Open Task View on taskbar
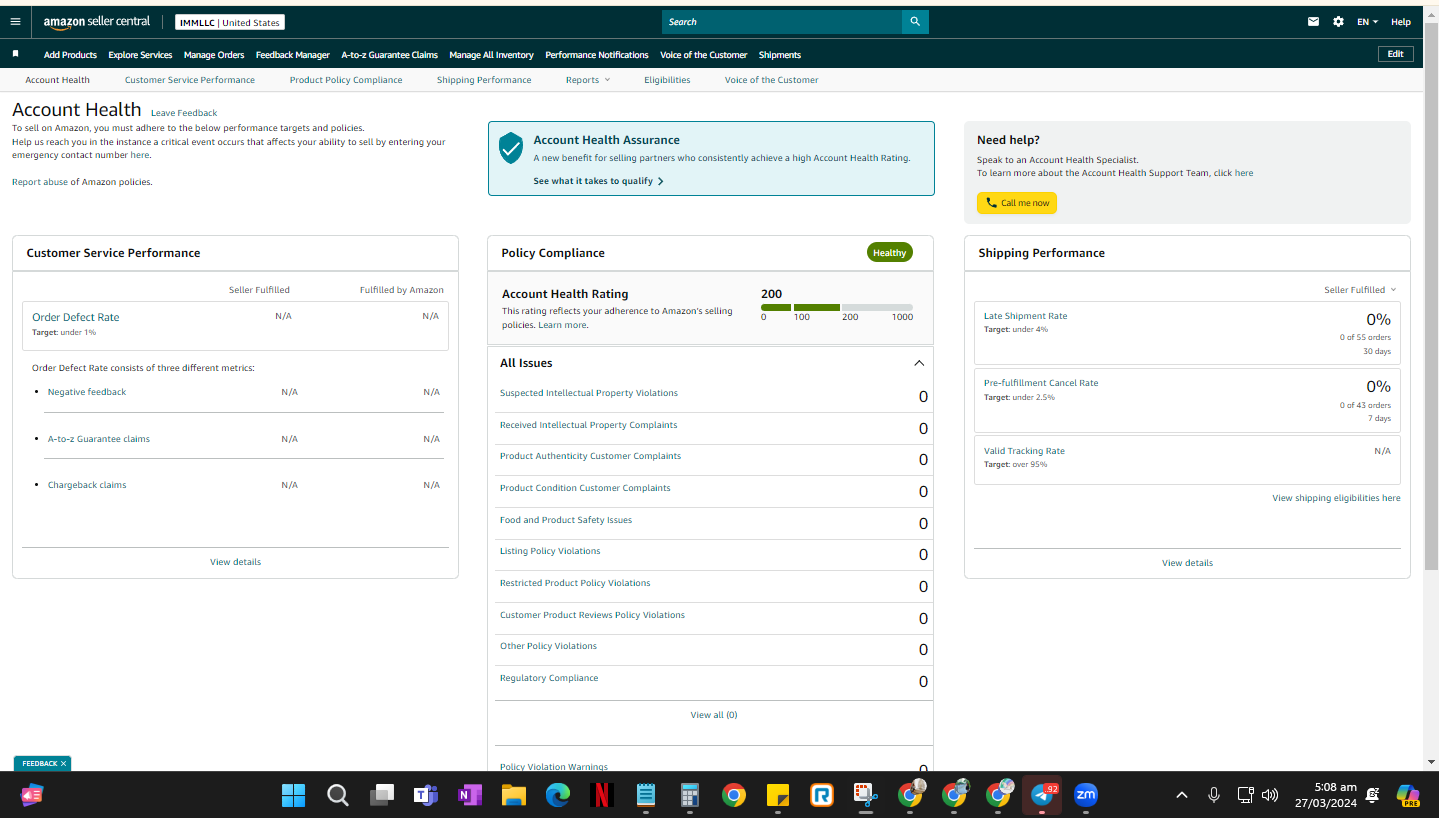The height and width of the screenshot is (818, 1439). pyautogui.click(x=382, y=795)
